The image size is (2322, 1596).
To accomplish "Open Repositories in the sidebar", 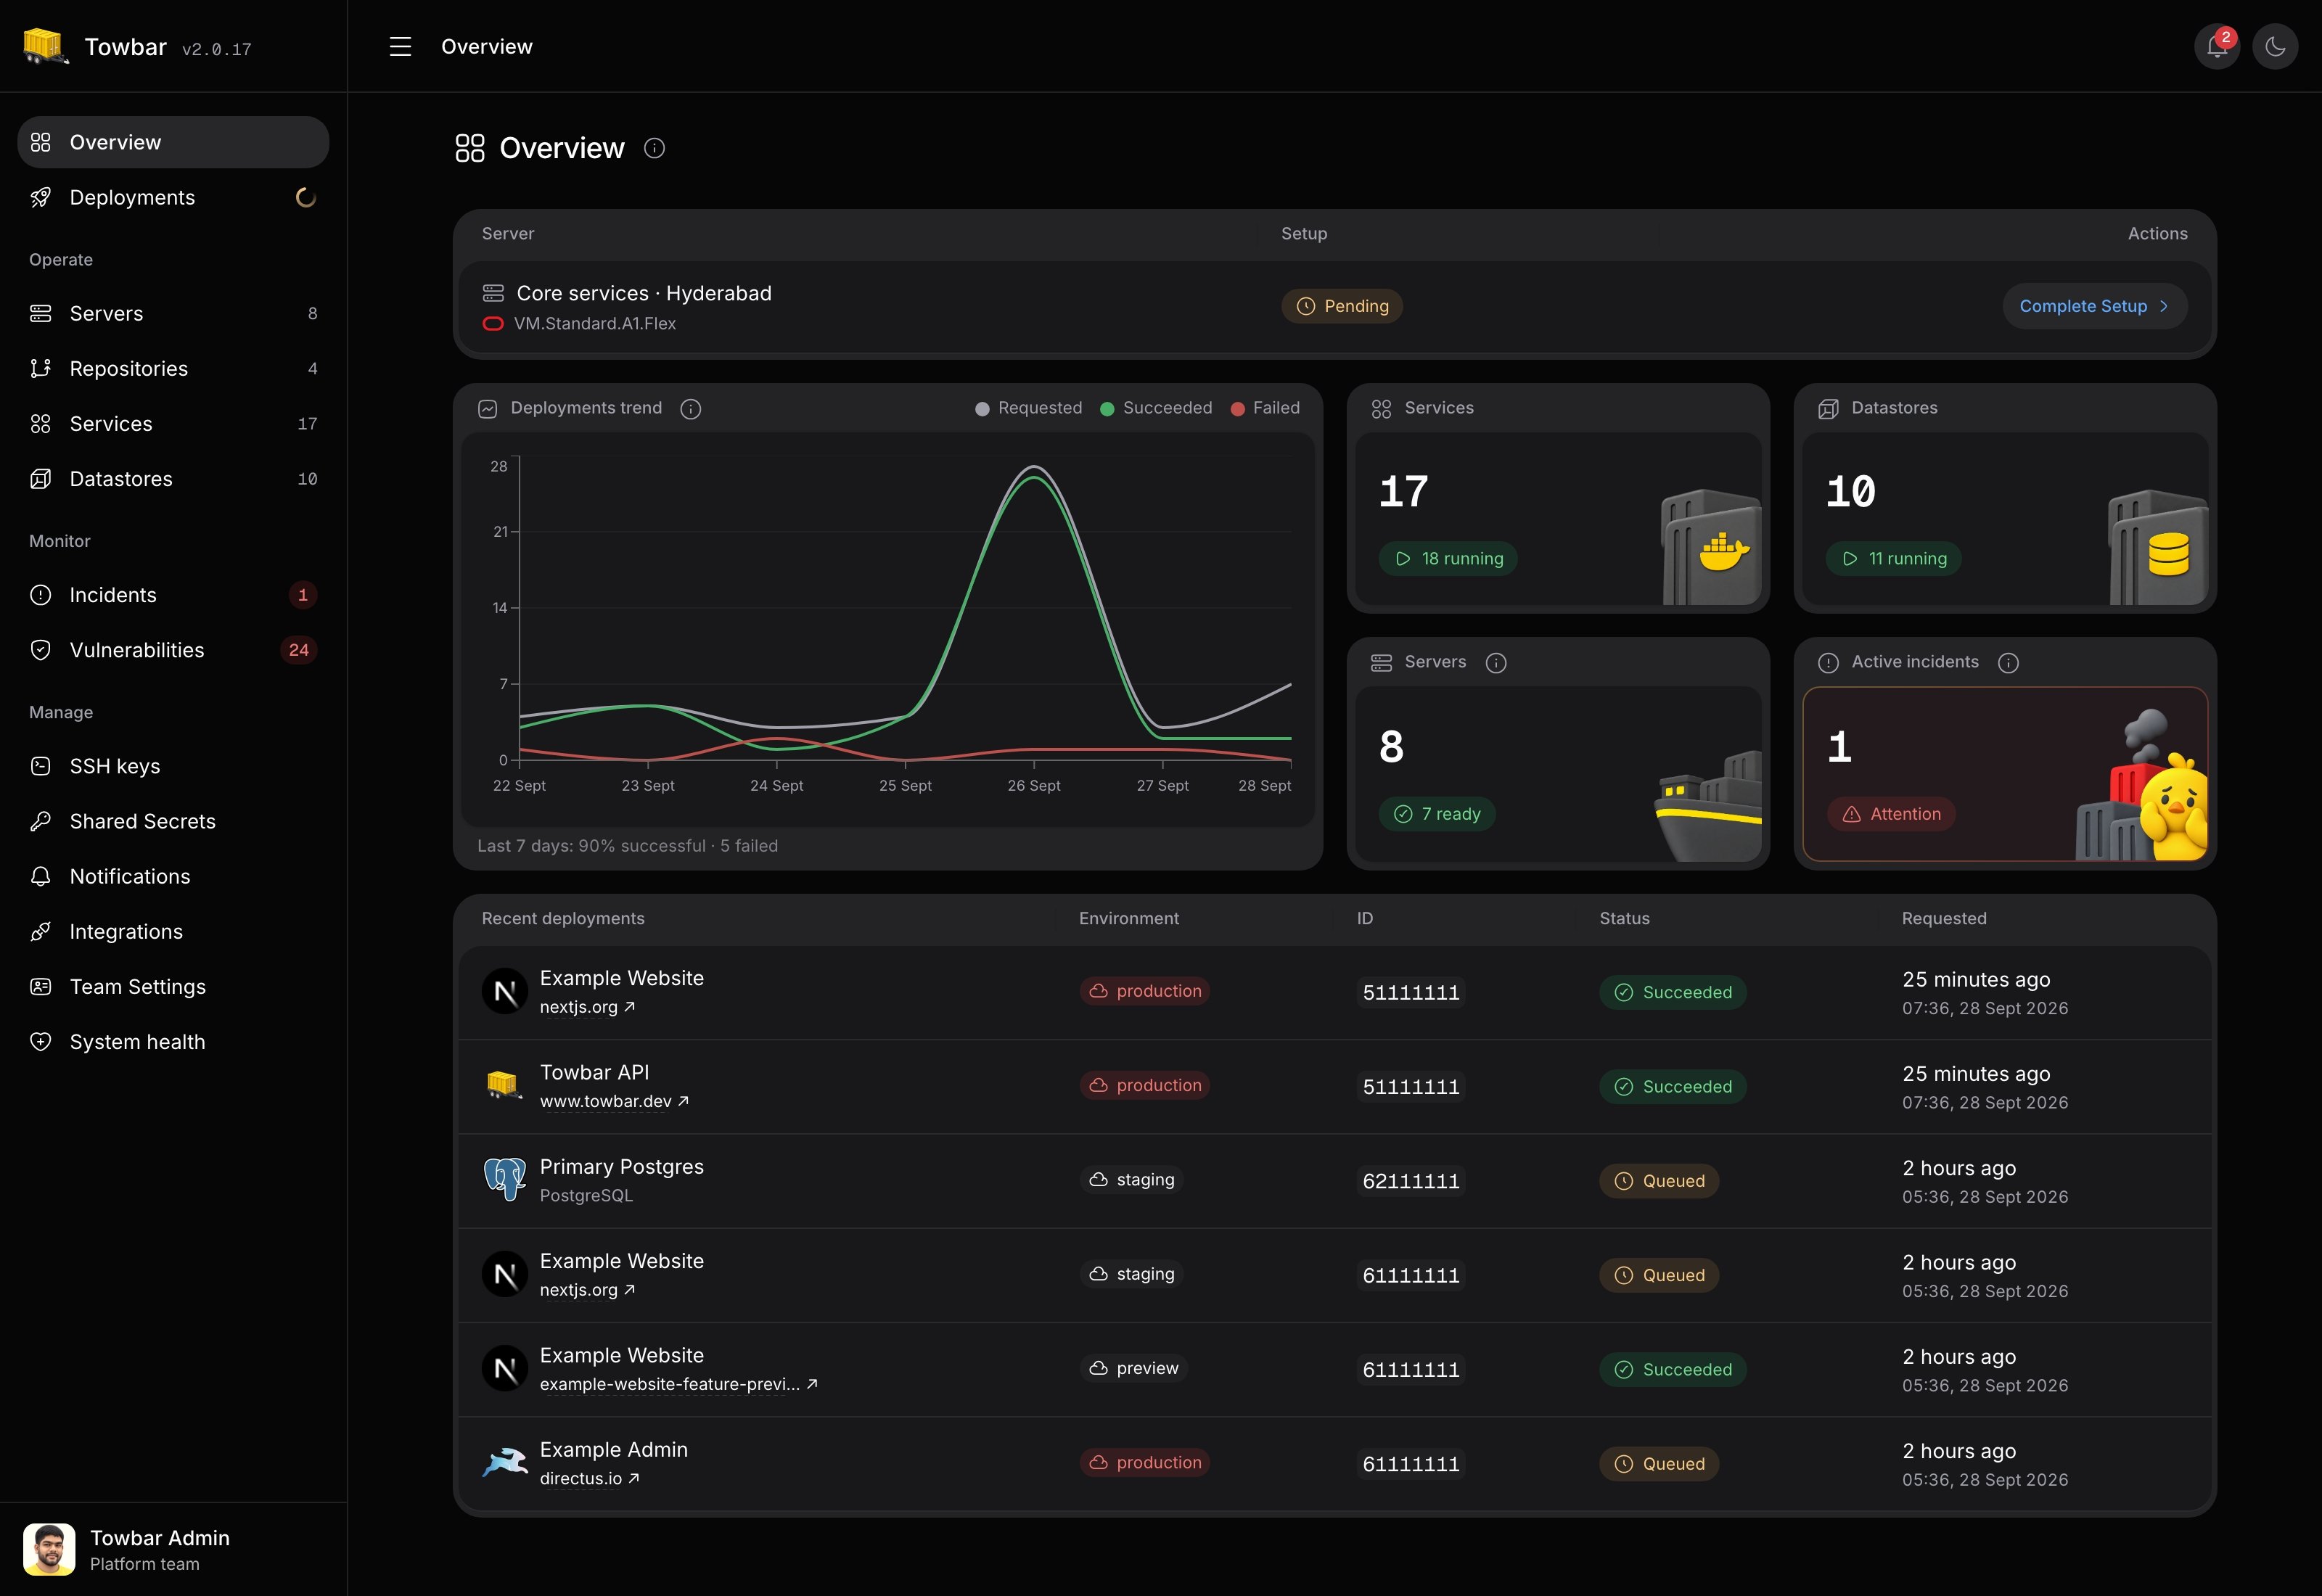I will click(x=173, y=368).
